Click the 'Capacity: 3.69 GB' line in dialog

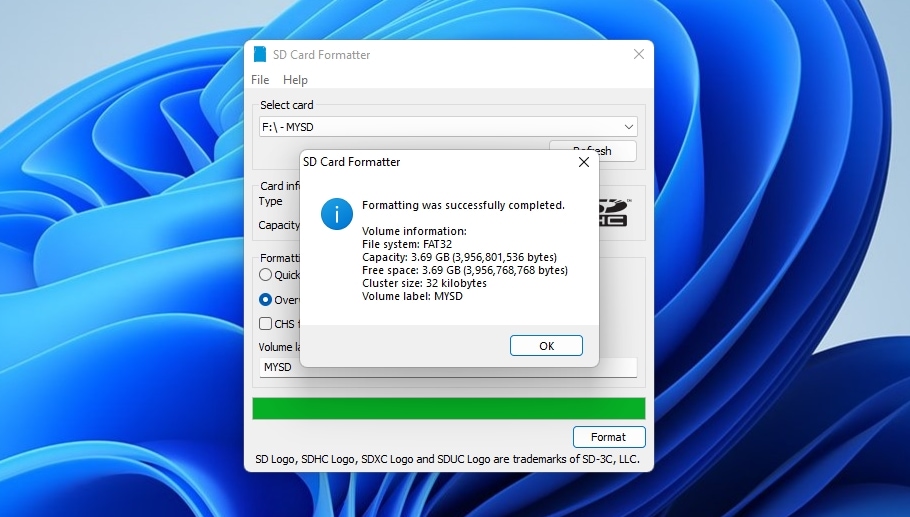pos(459,257)
